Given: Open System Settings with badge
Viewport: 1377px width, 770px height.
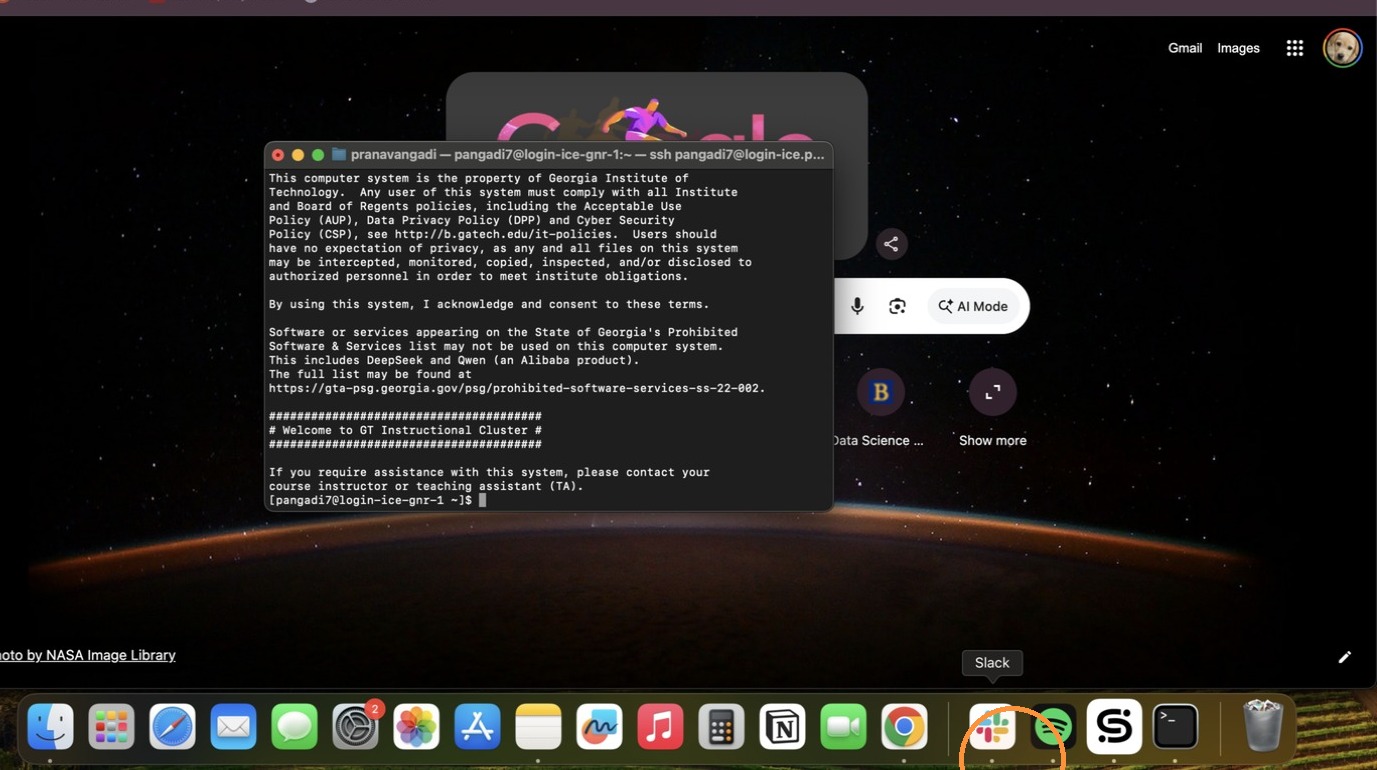Looking at the screenshot, I should pyautogui.click(x=356, y=727).
